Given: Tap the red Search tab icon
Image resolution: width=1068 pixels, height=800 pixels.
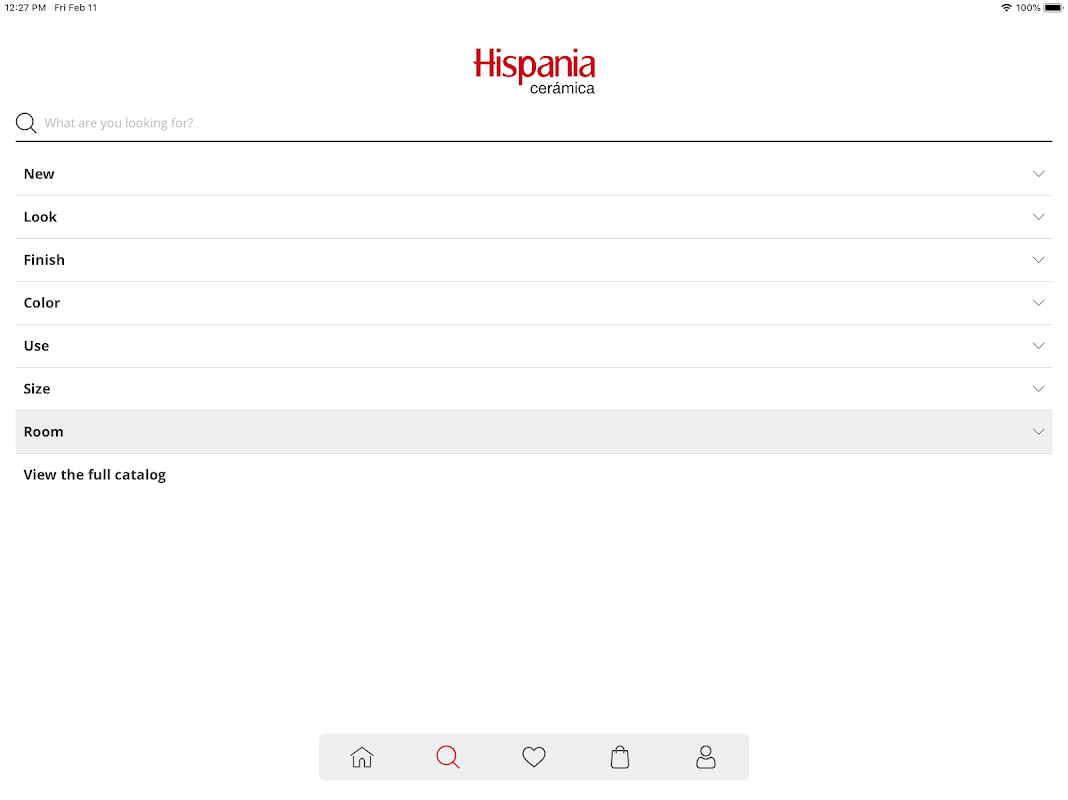Looking at the screenshot, I should (447, 756).
